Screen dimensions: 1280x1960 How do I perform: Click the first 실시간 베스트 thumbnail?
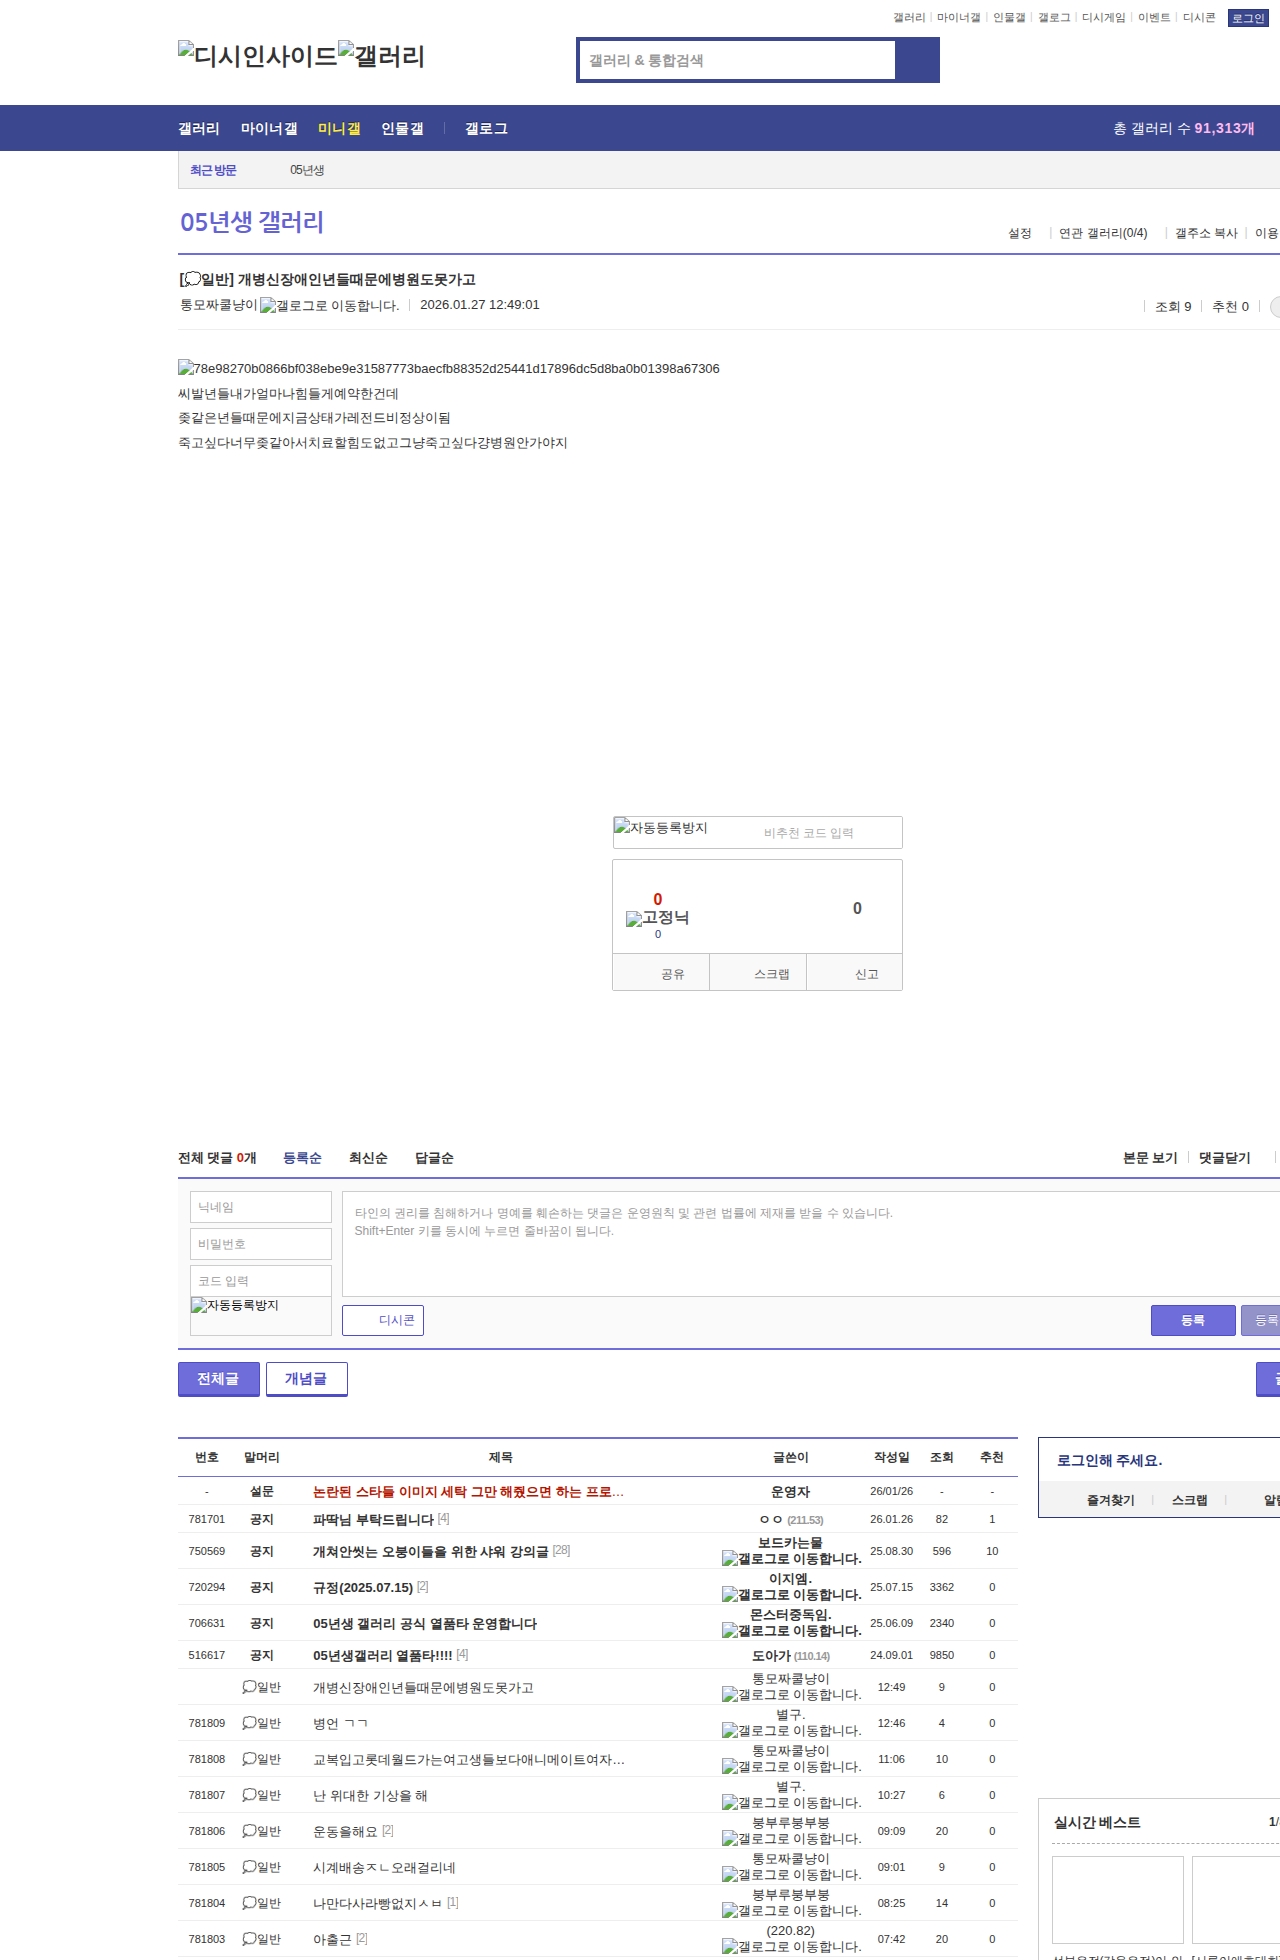(1117, 1899)
